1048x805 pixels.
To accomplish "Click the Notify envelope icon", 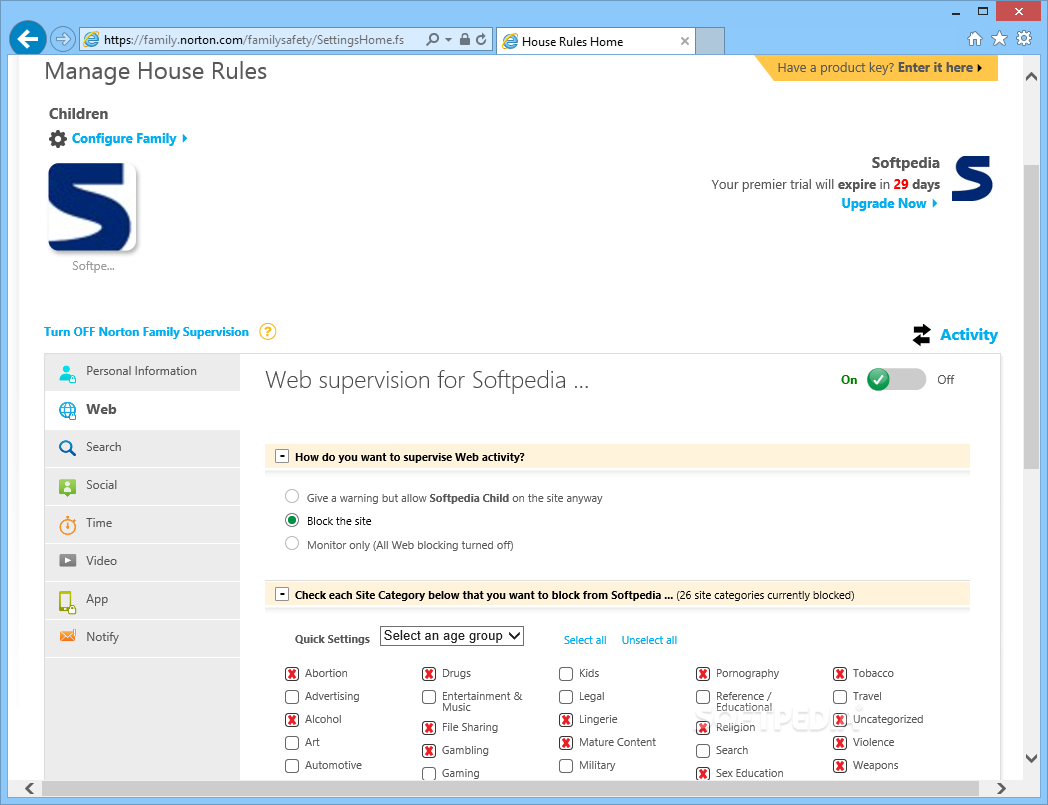I will tap(68, 636).
